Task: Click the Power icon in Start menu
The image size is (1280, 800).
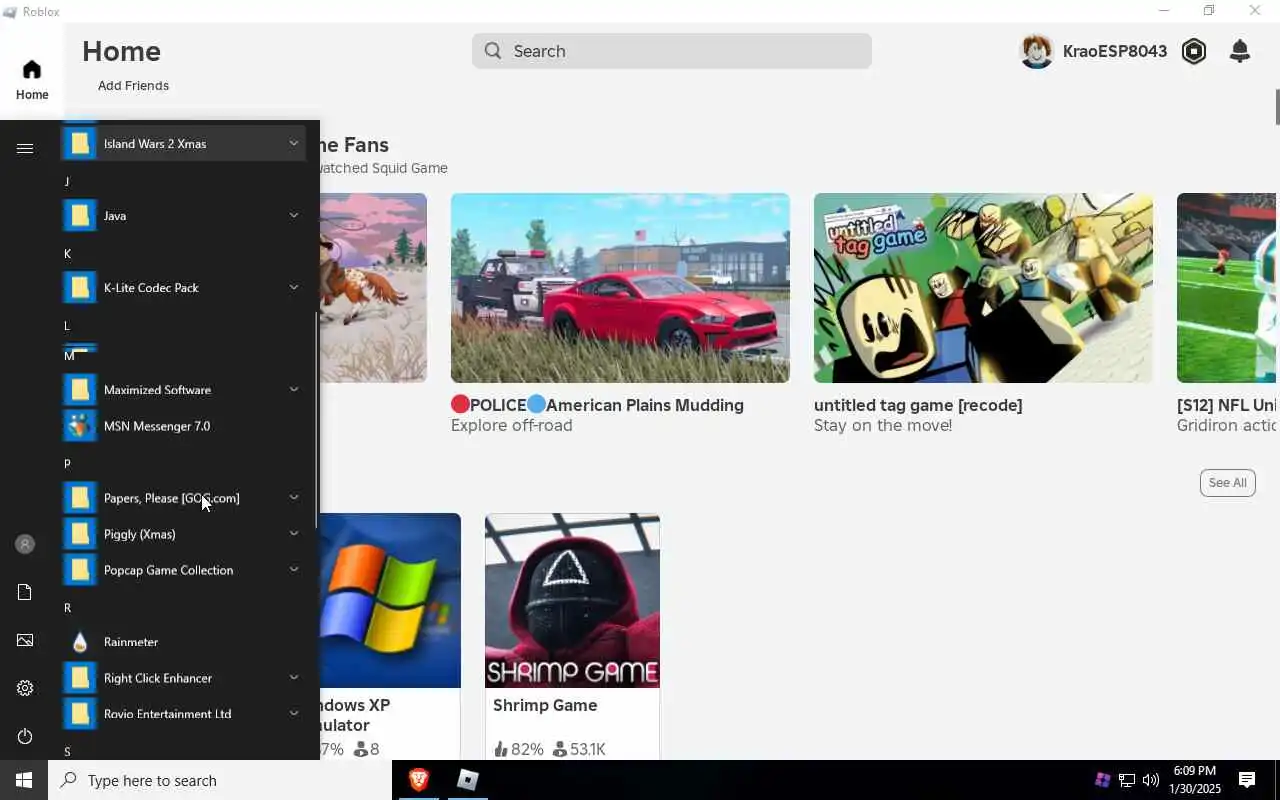Action: point(25,736)
